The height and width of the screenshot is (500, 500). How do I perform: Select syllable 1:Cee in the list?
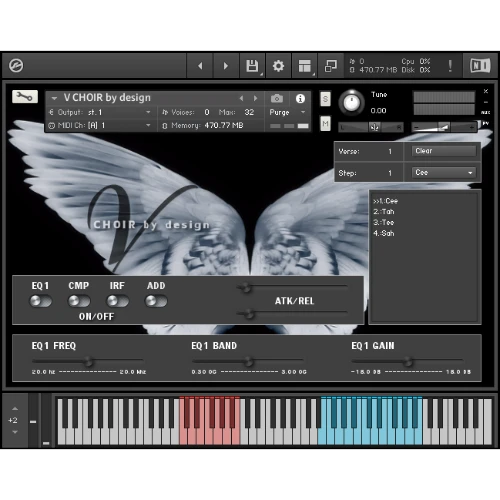(385, 201)
